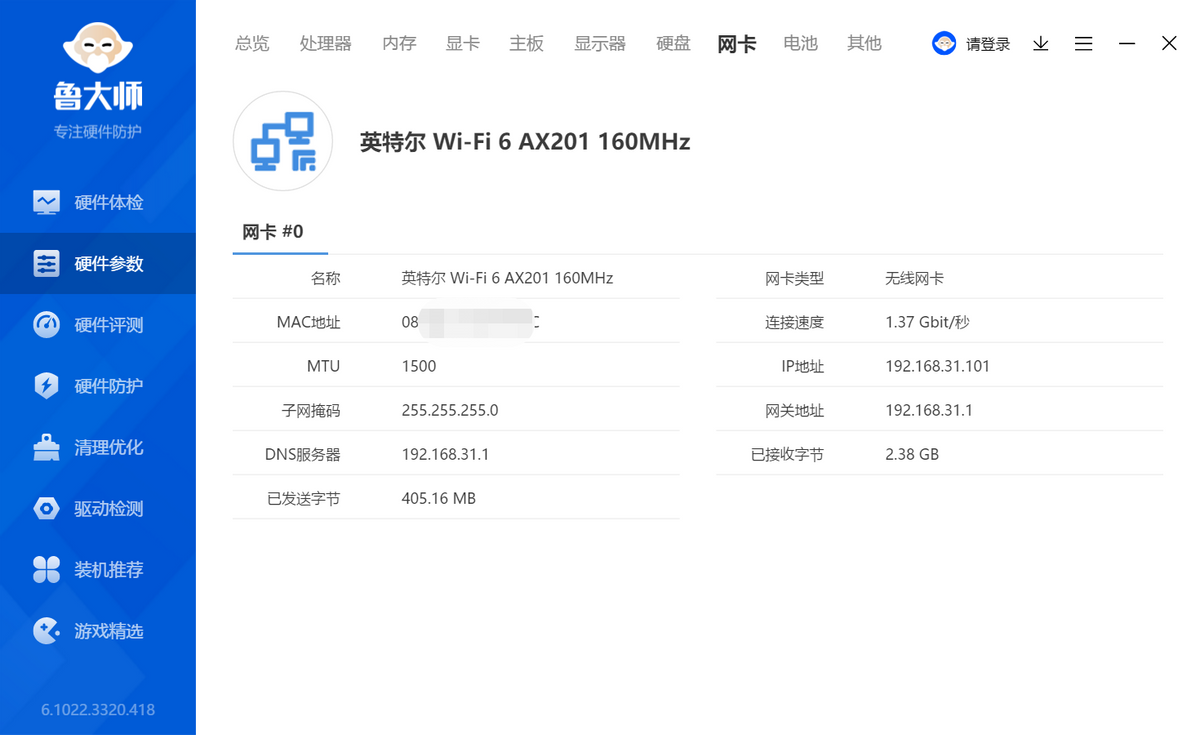1200x735 pixels.
Task: Click the IP address value 192.168.31.101
Action: pos(937,366)
